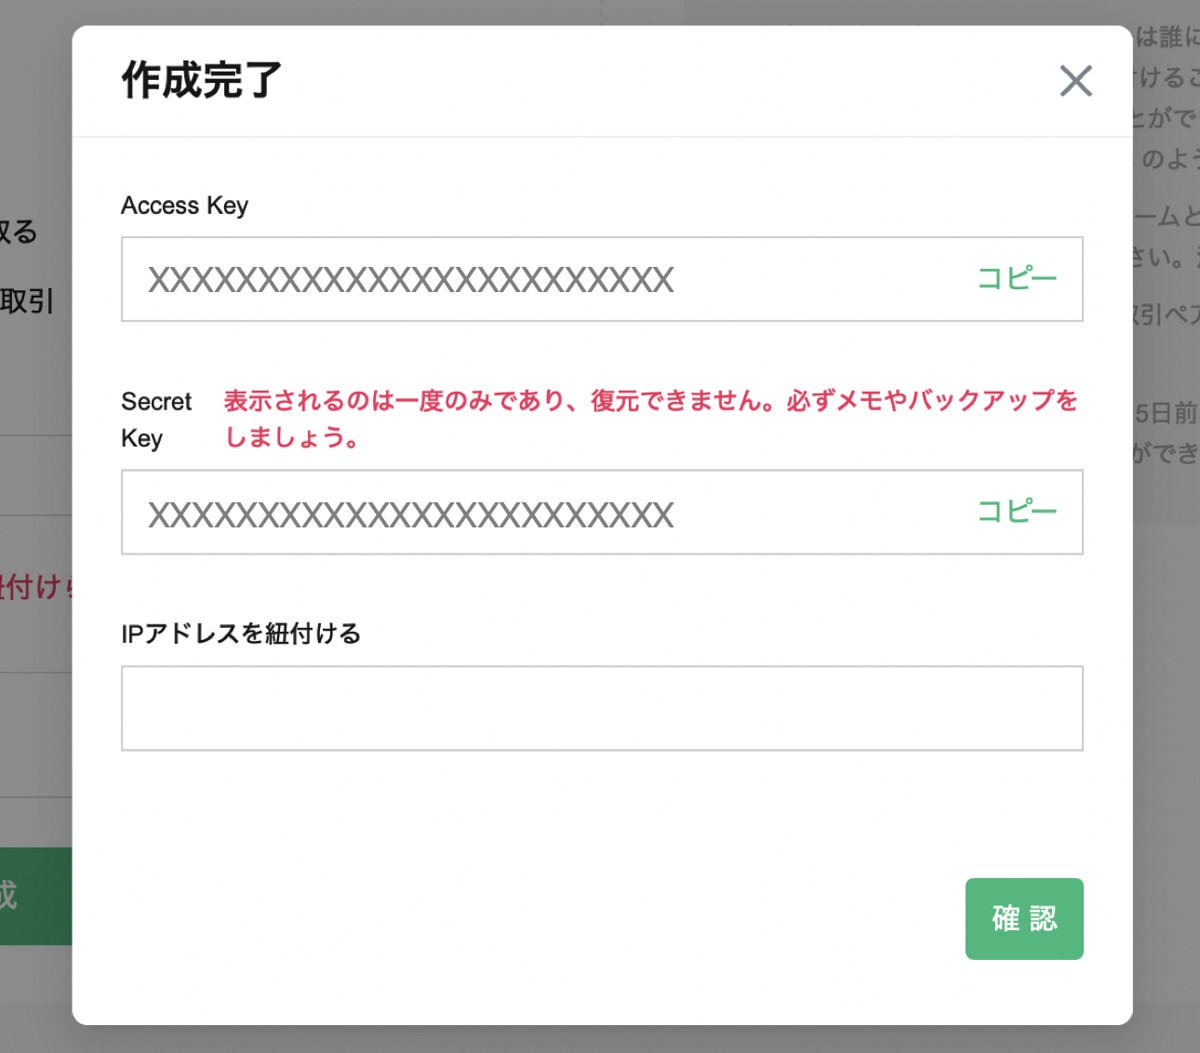The image size is (1200, 1053).
Task: Copy the Secret Key value
Action: pyautogui.click(x=1016, y=510)
